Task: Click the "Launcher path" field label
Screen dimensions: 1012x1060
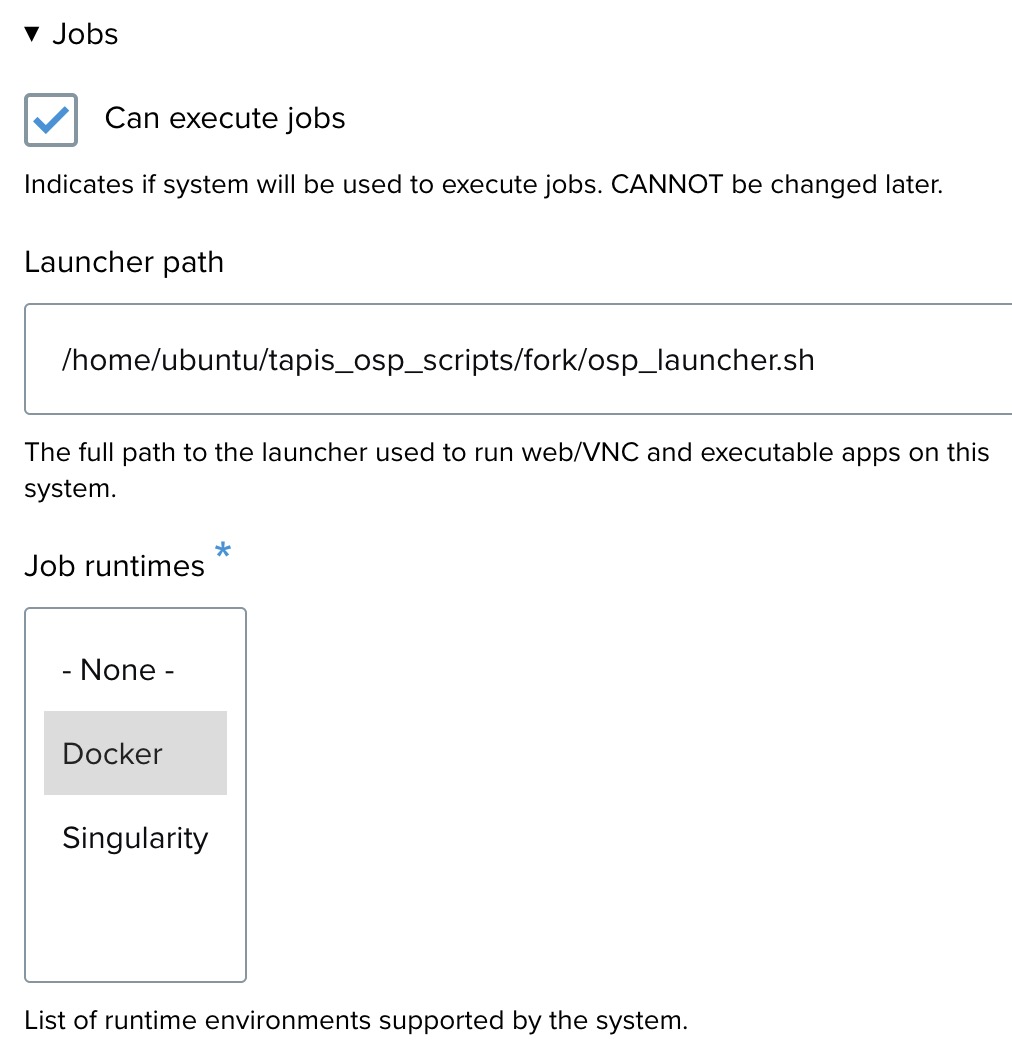Action: click(124, 263)
